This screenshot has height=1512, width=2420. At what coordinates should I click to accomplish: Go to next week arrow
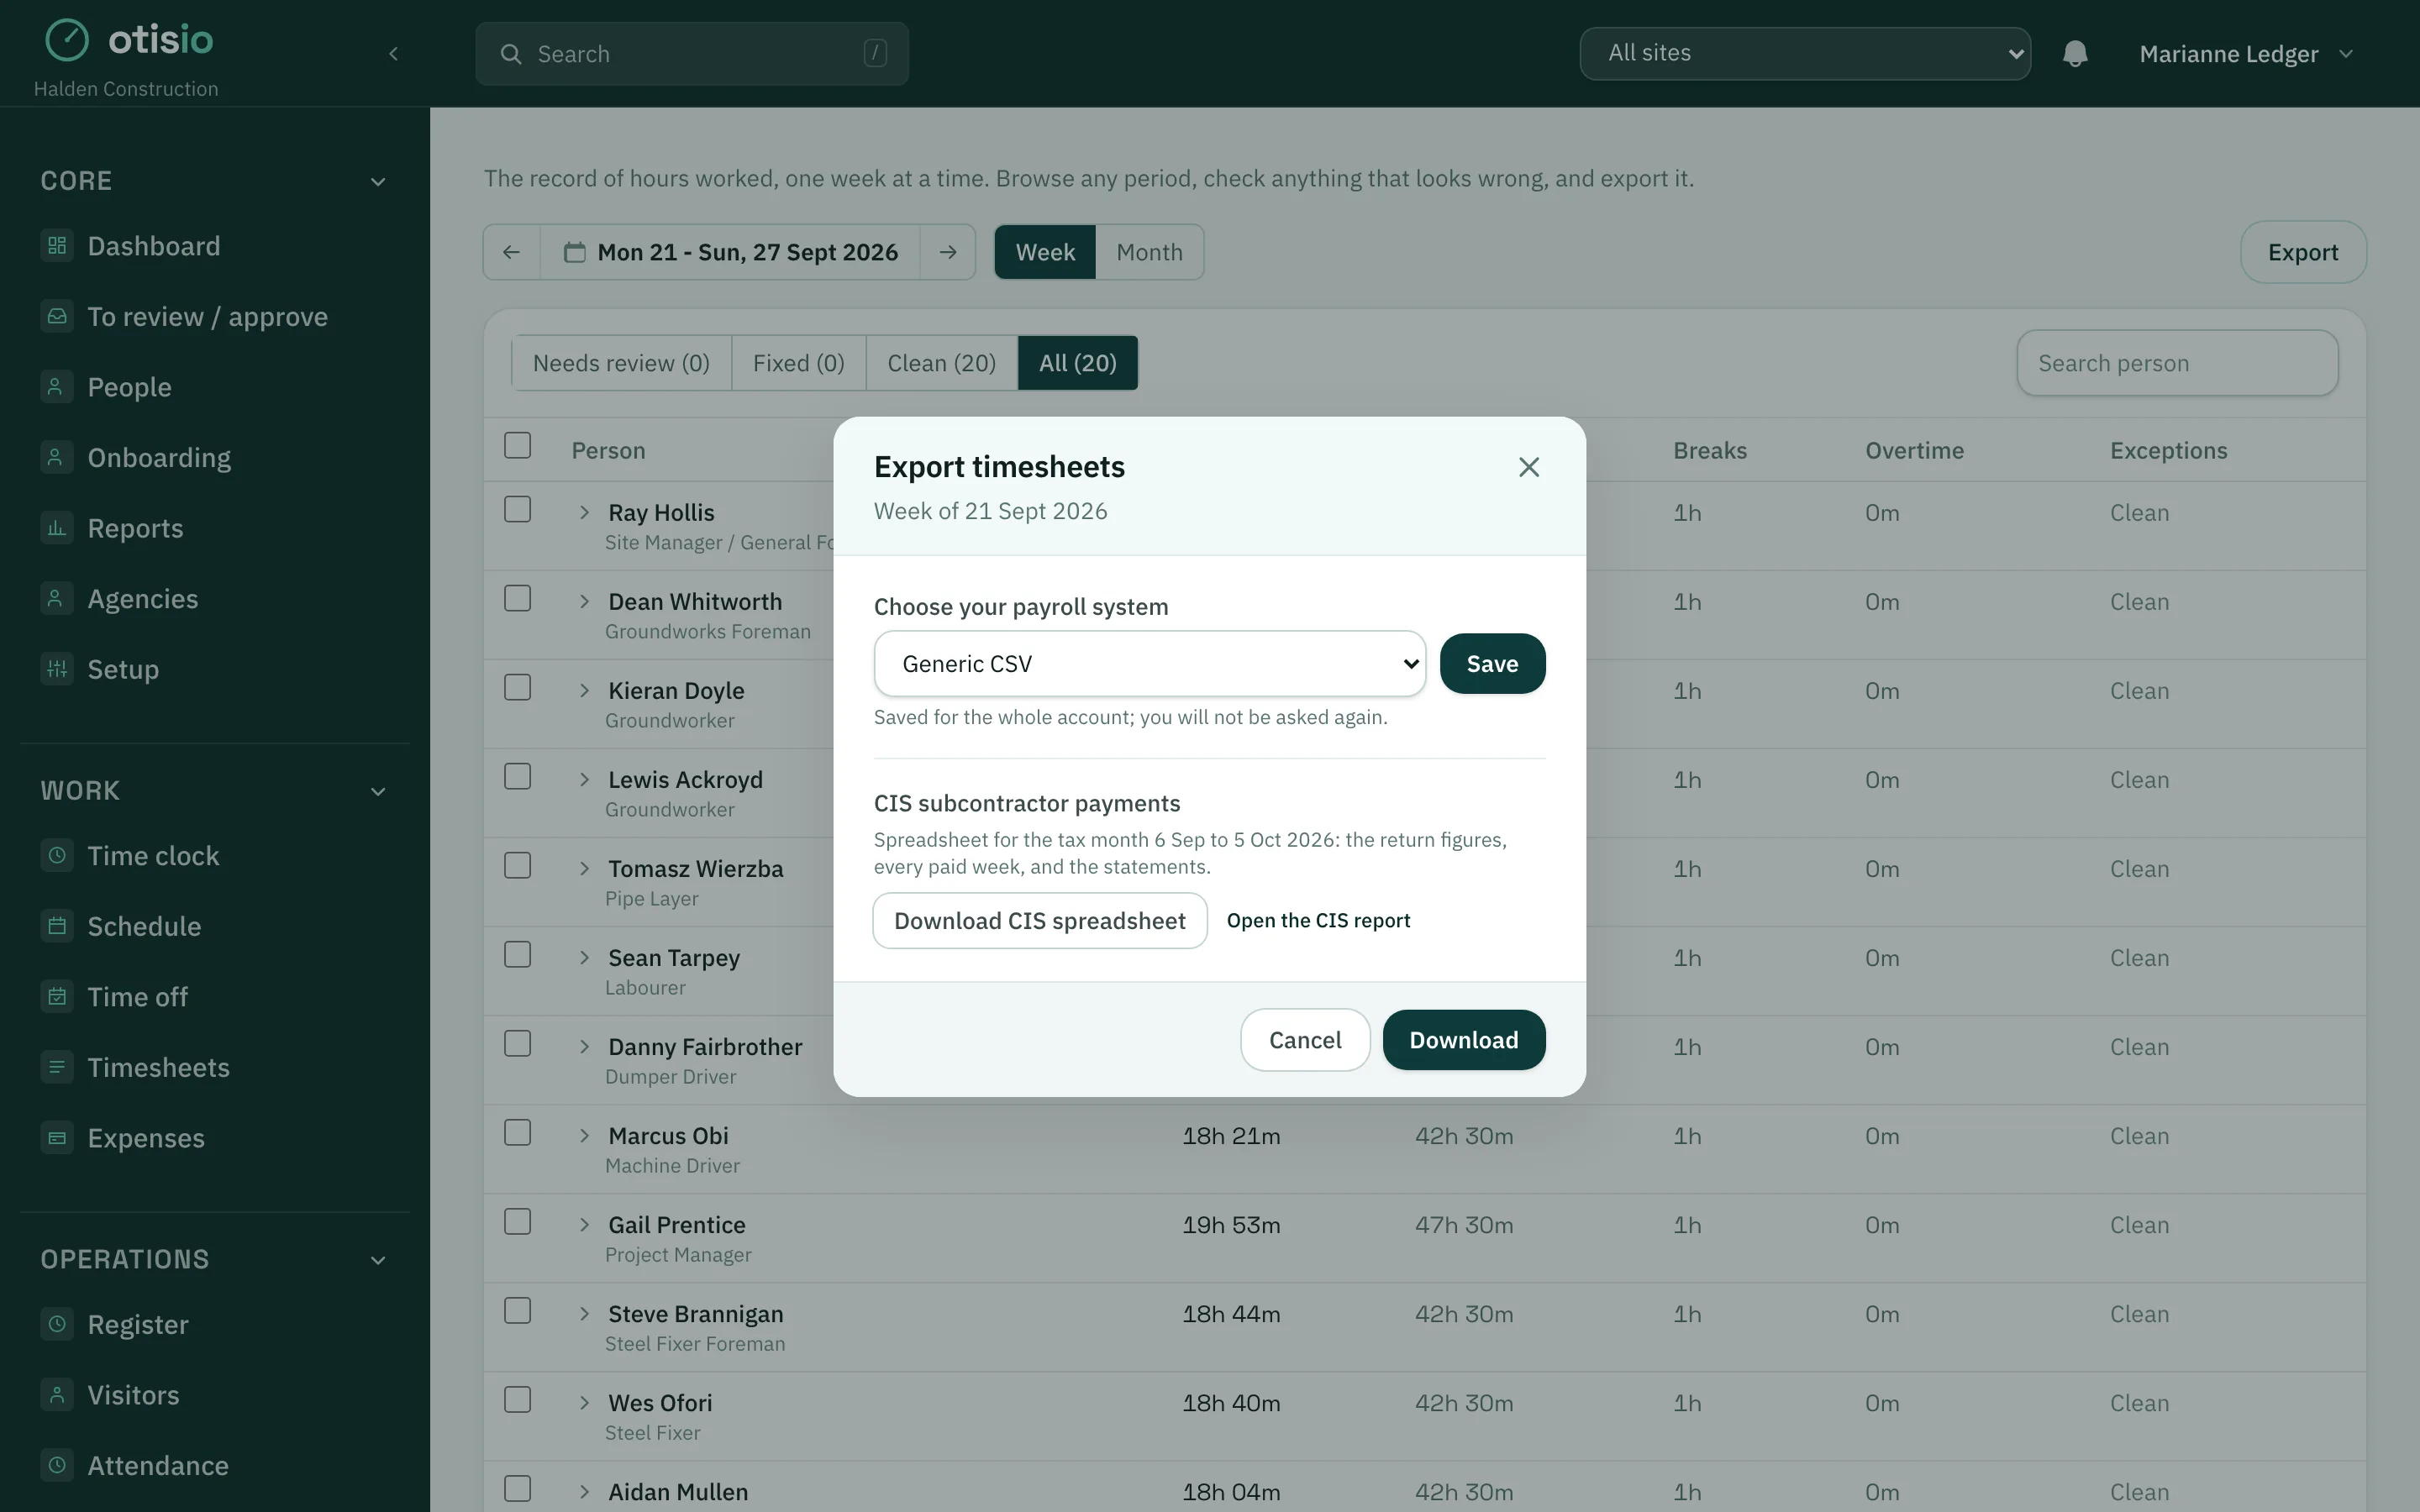point(948,252)
